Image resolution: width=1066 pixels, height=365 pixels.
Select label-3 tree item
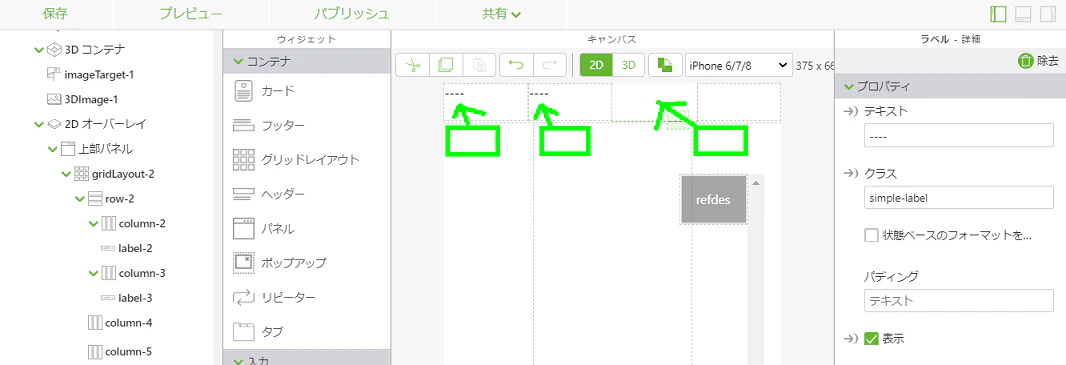pos(135,298)
